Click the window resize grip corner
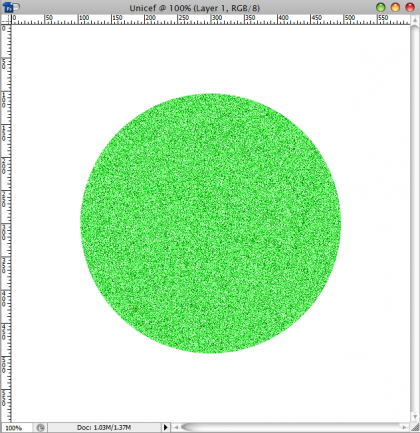420x433 pixels. (x=415, y=427)
